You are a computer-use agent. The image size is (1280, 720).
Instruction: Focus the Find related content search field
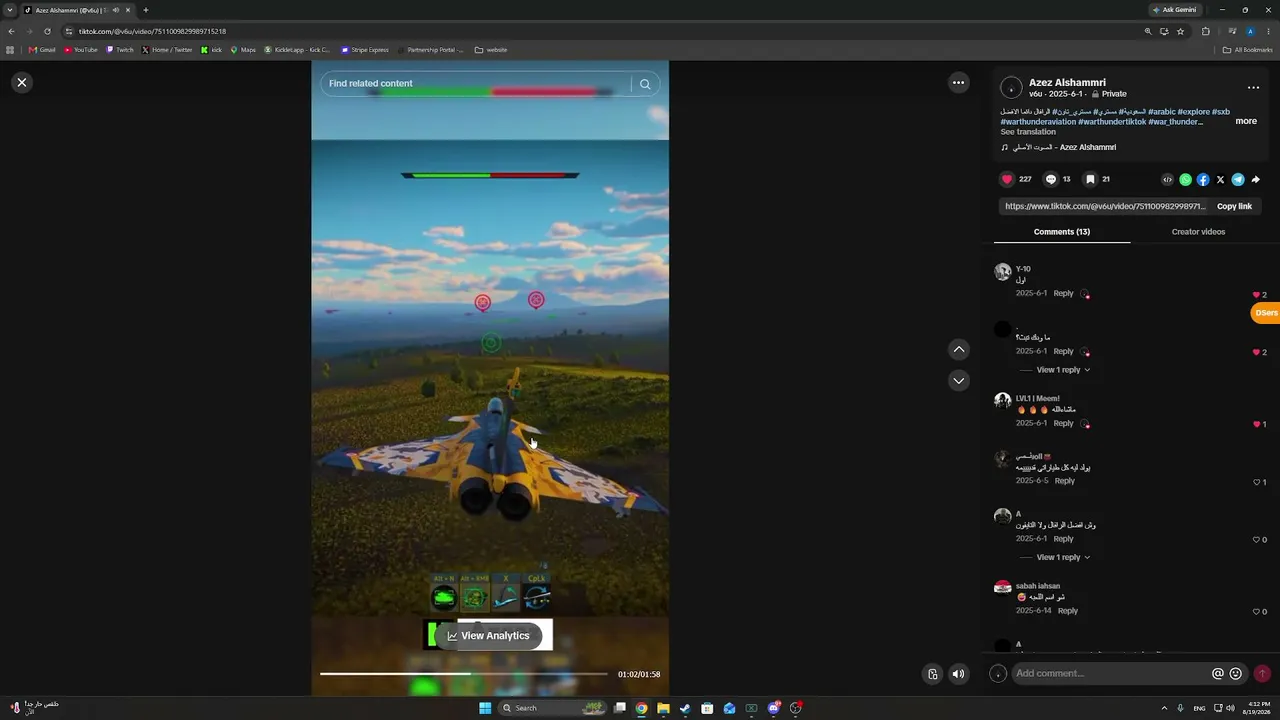(x=476, y=84)
